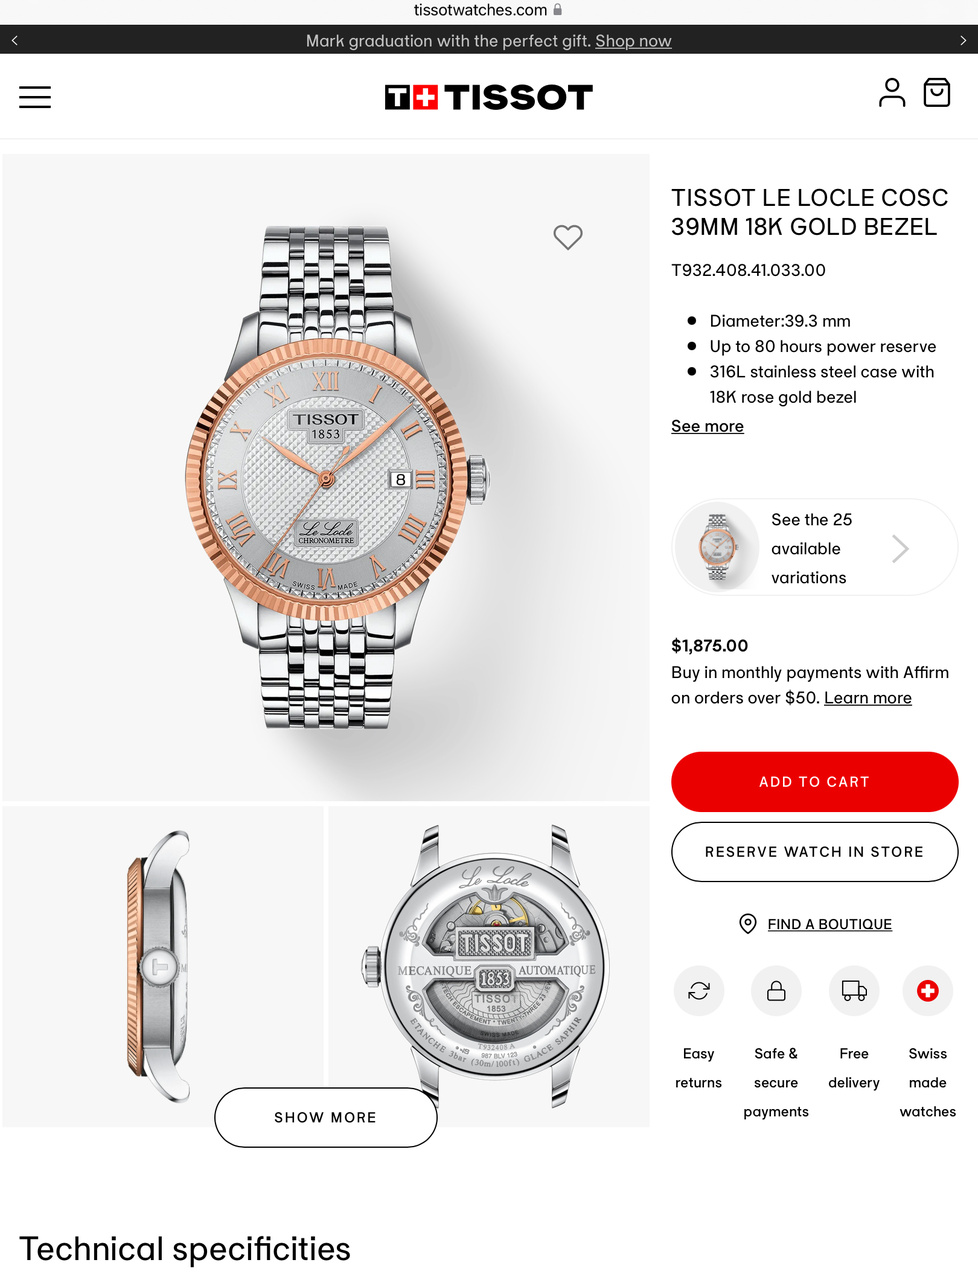Open the FIND A BOUTIQUE link
The height and width of the screenshot is (1280, 978).
pos(829,924)
